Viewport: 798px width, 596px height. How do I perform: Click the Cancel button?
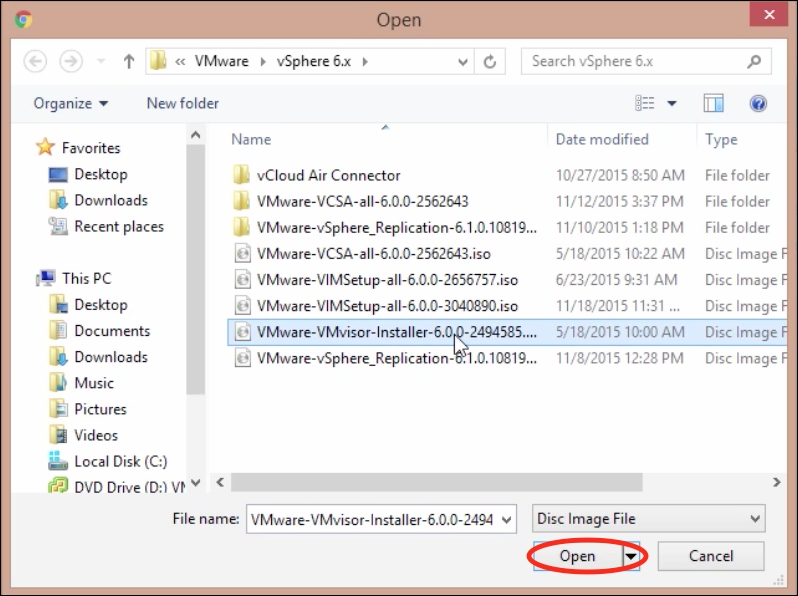[x=710, y=556]
